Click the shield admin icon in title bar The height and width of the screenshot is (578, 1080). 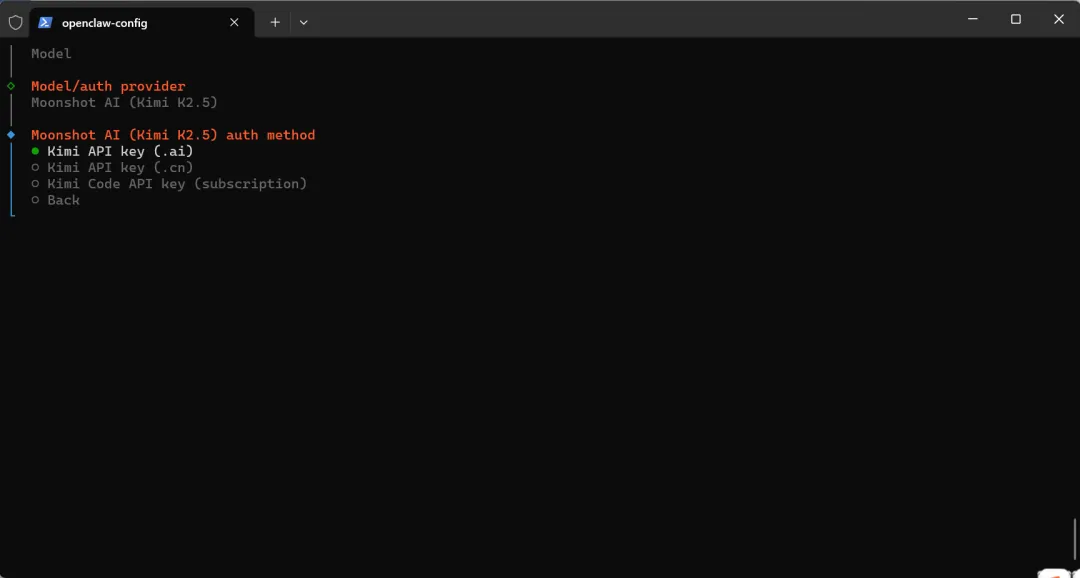click(x=15, y=22)
